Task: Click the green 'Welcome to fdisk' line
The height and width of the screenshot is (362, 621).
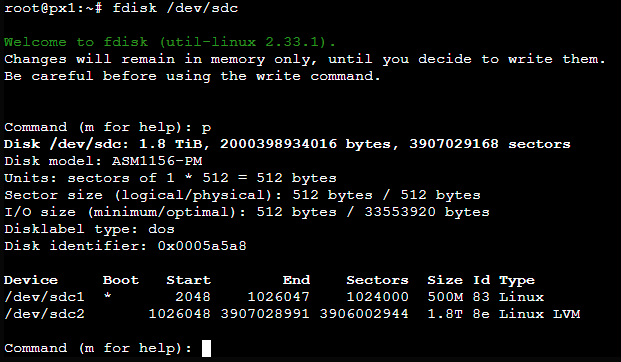Action: [x=170, y=42]
